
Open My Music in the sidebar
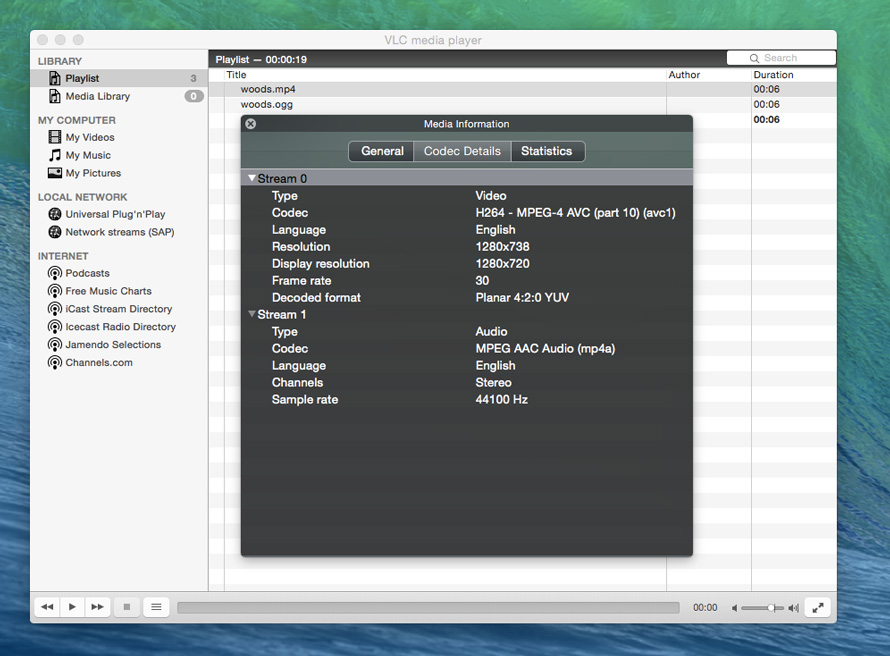click(119, 155)
